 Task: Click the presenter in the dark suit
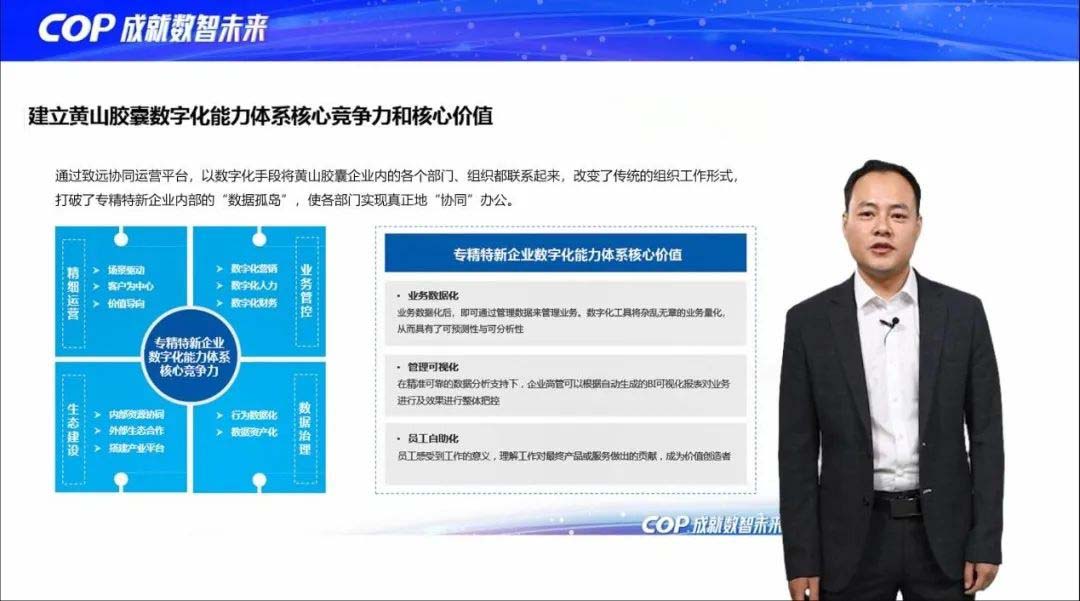click(x=891, y=380)
